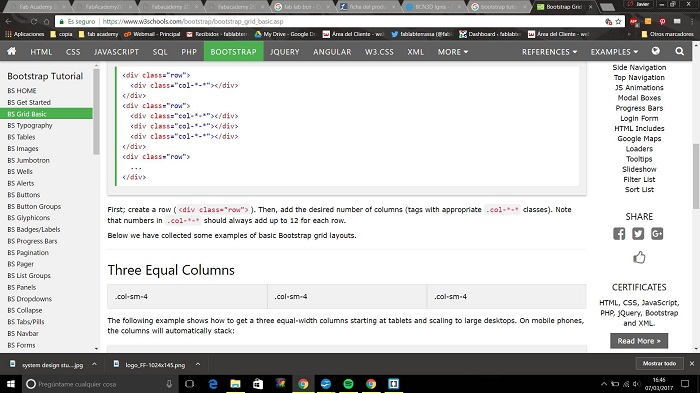Open JAVASCRIPT tutorial tab
Viewport: 700px width, 393px height.
click(116, 52)
